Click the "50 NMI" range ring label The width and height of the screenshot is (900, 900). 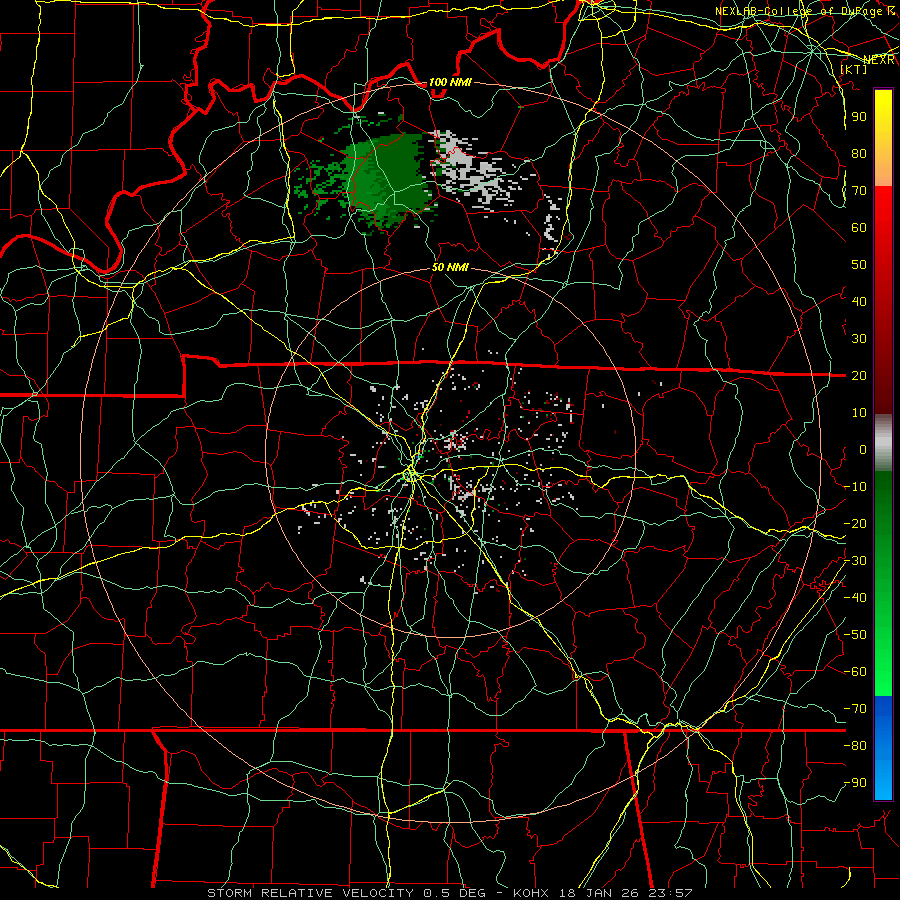coord(450,267)
